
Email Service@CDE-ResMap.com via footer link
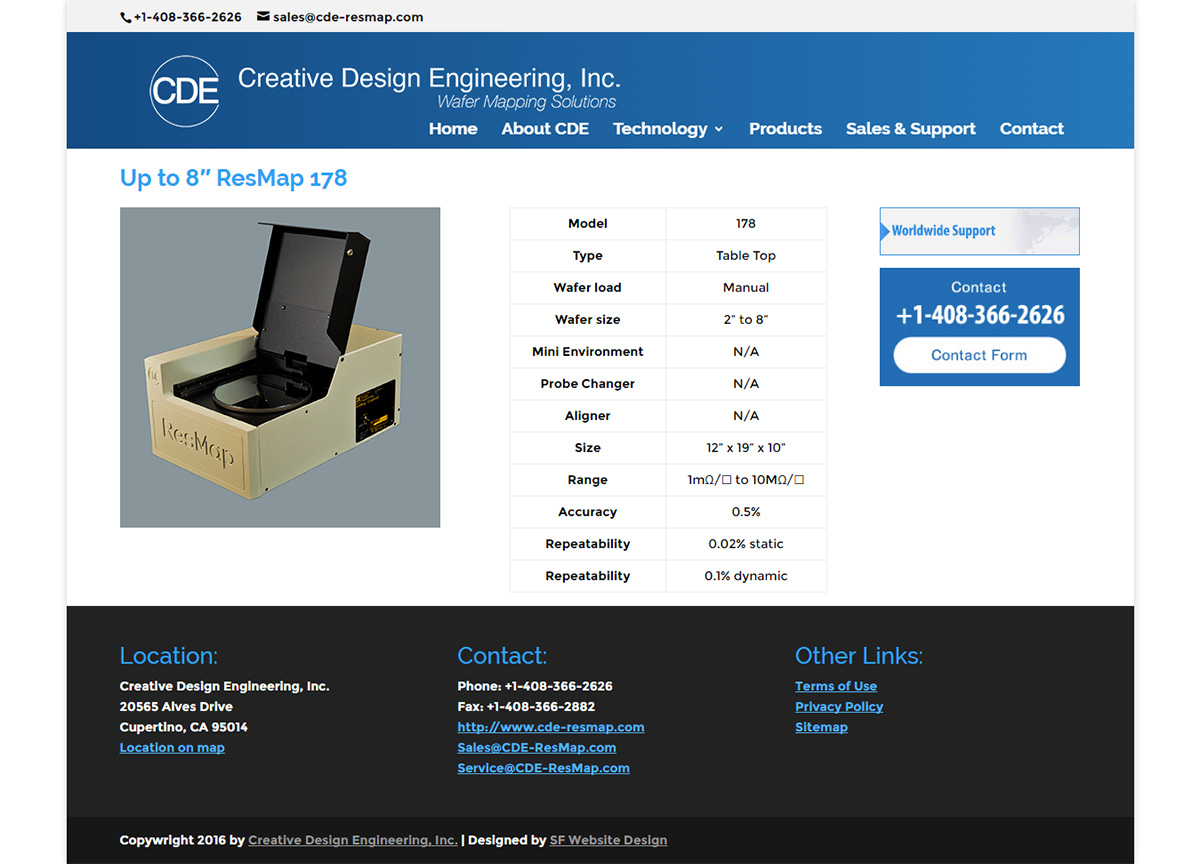pos(543,768)
